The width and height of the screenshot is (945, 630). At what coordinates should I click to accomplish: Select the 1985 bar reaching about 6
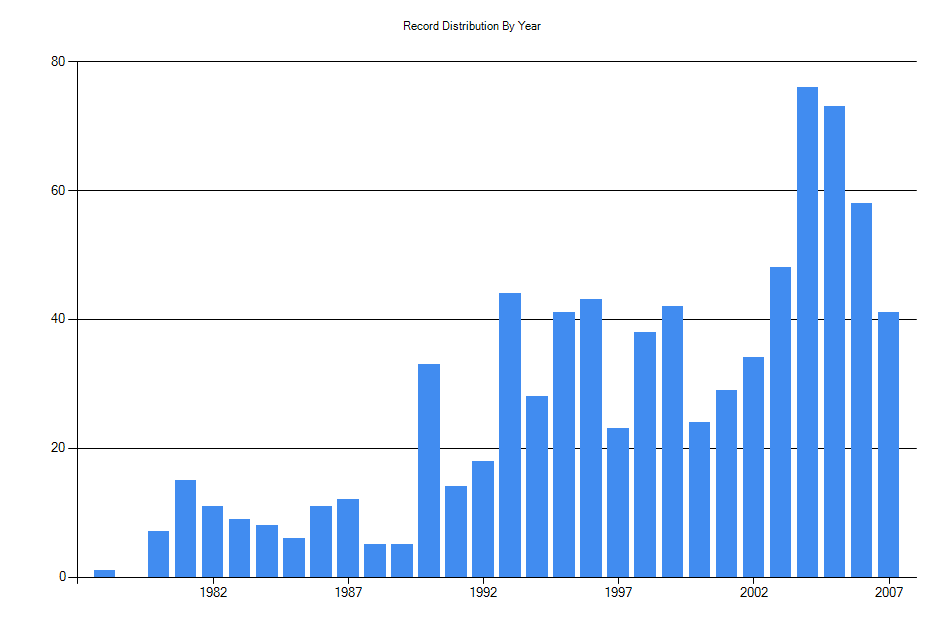coord(294,558)
